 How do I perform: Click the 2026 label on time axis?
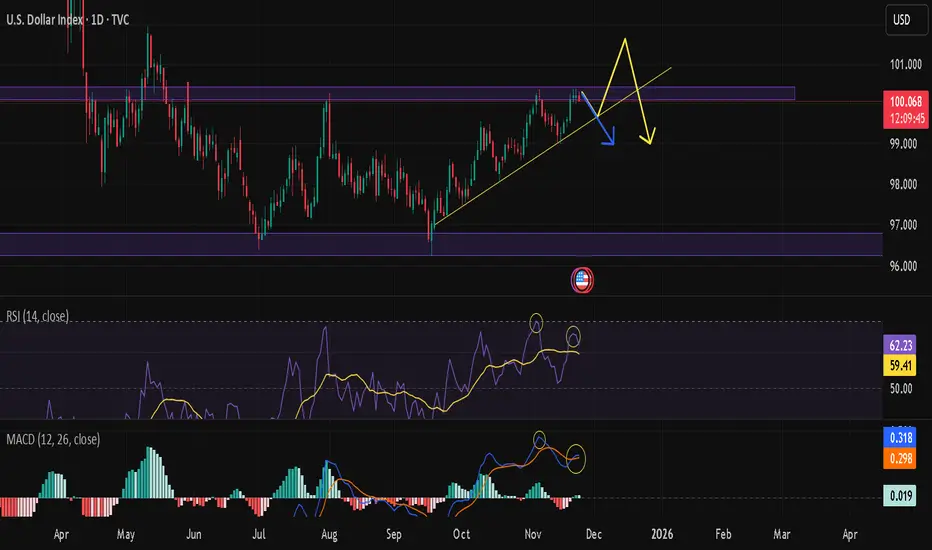662,534
